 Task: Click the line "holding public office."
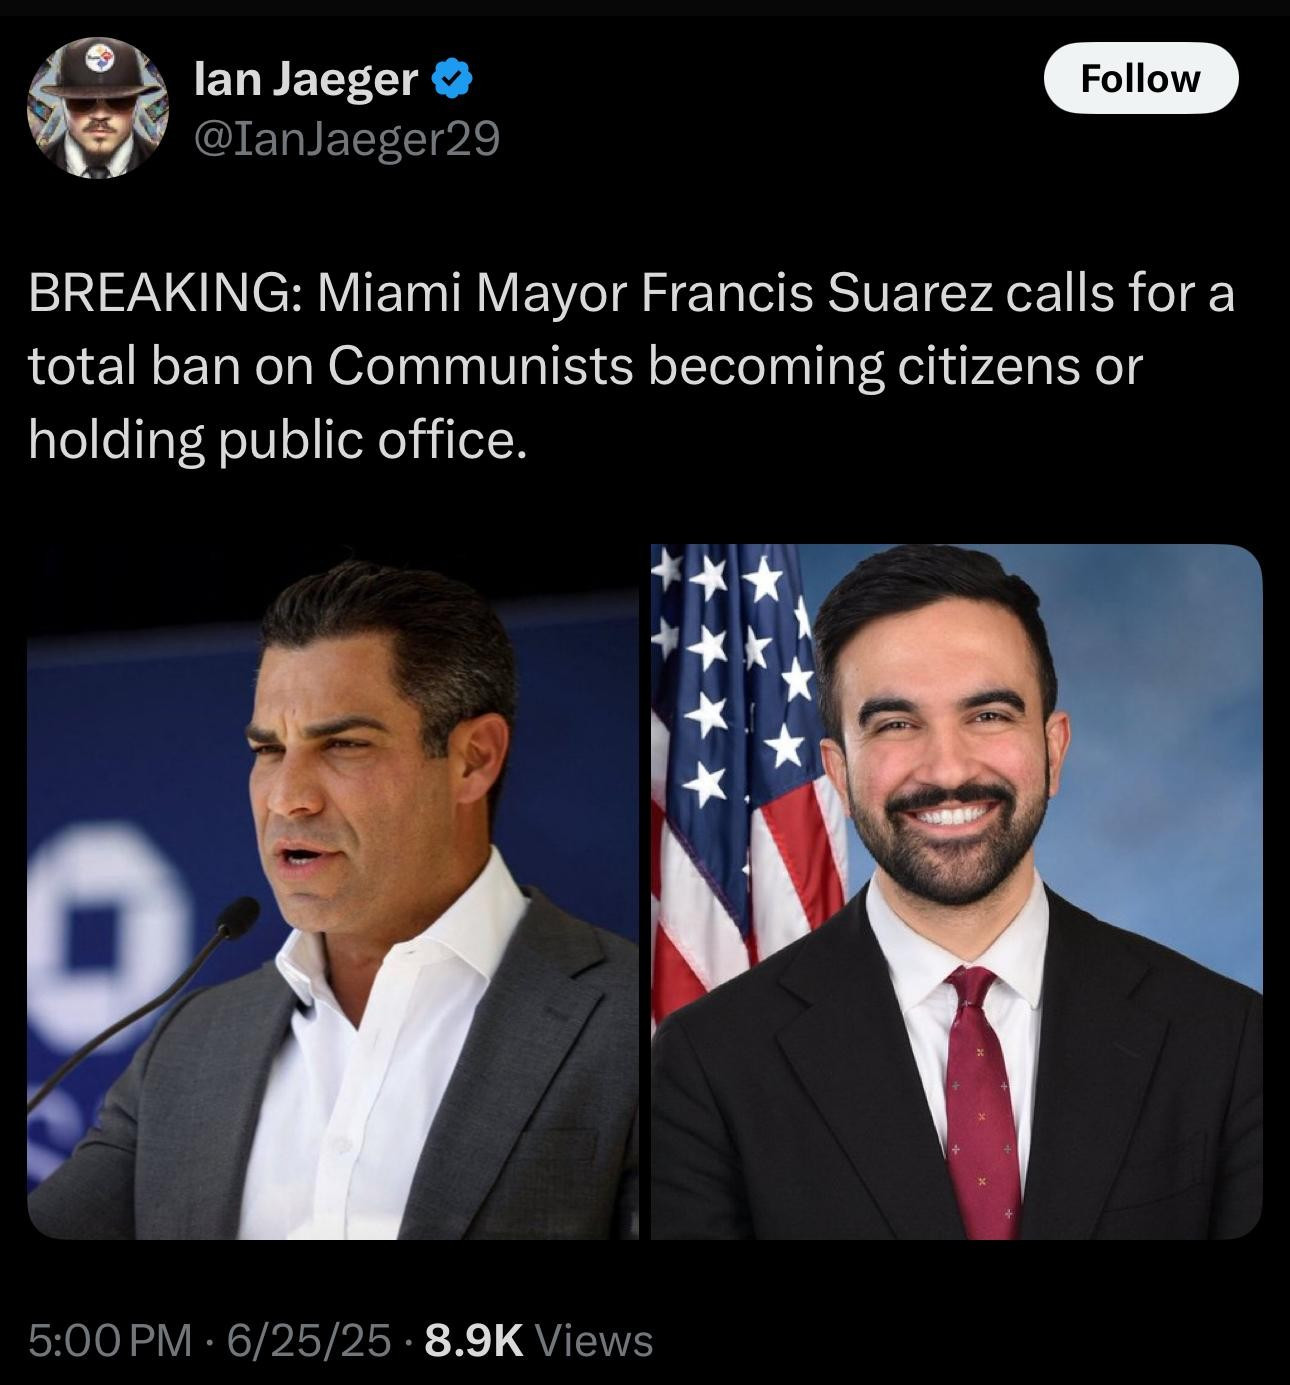tap(277, 439)
